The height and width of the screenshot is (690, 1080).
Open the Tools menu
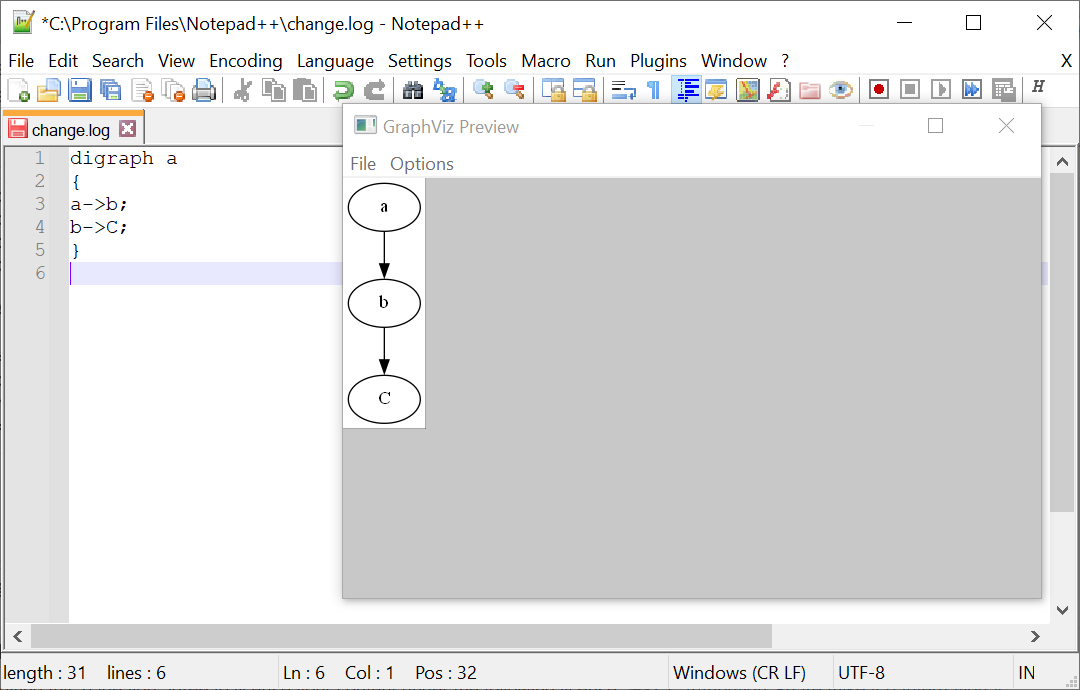486,61
